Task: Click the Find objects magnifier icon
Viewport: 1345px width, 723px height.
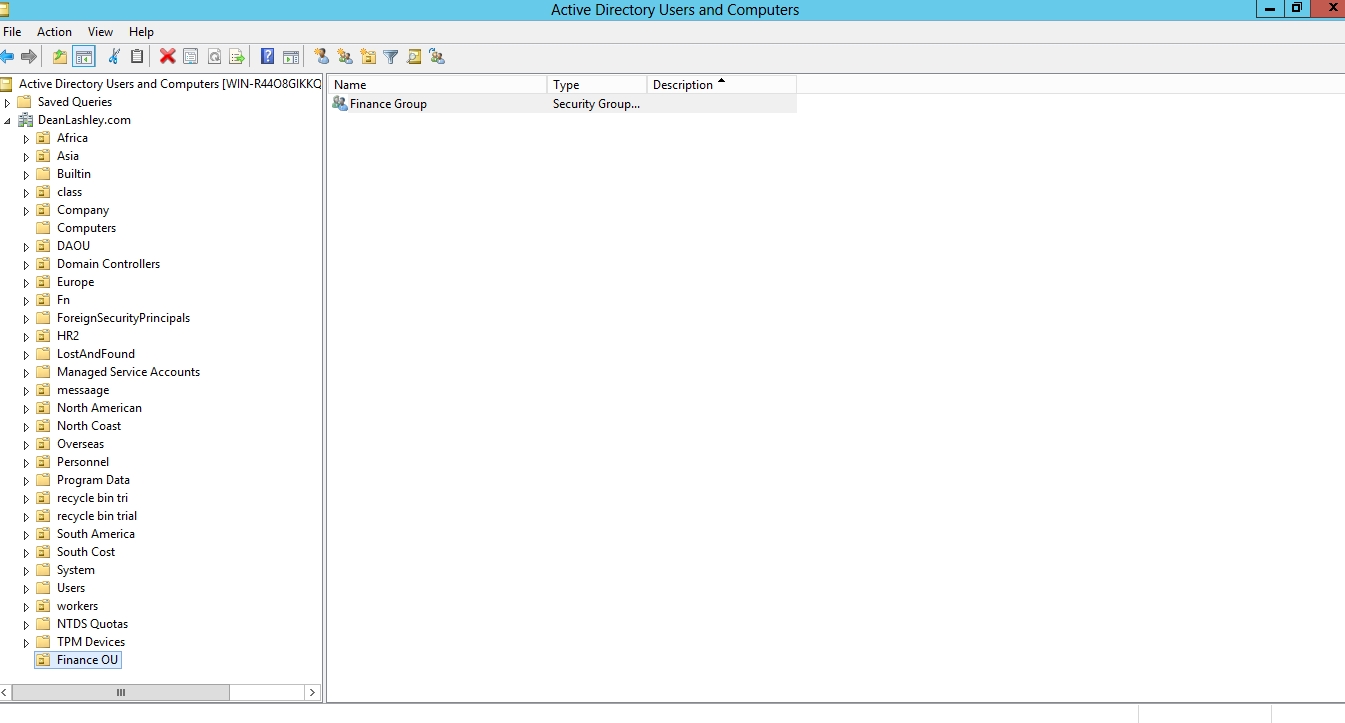Action: [414, 57]
